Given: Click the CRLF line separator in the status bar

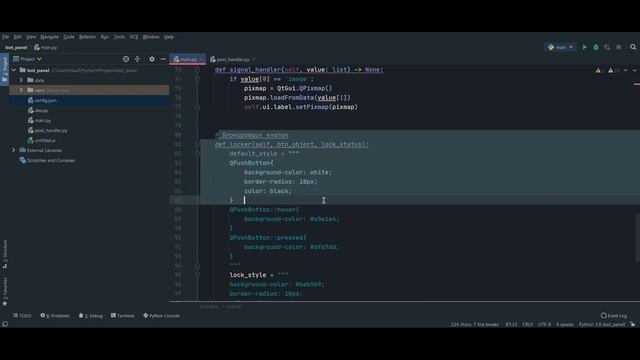Looking at the screenshot, I should (x=527, y=324).
